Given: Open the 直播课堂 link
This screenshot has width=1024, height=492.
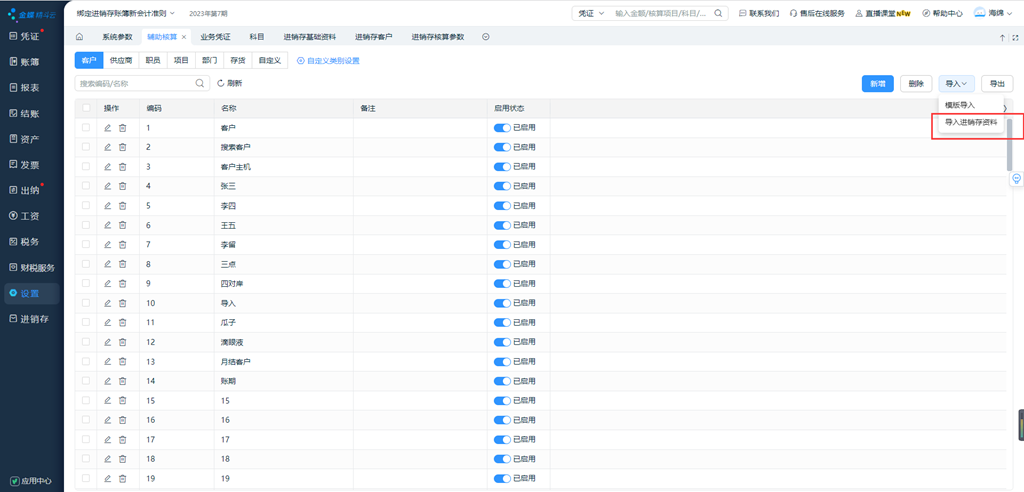Looking at the screenshot, I should [883, 13].
